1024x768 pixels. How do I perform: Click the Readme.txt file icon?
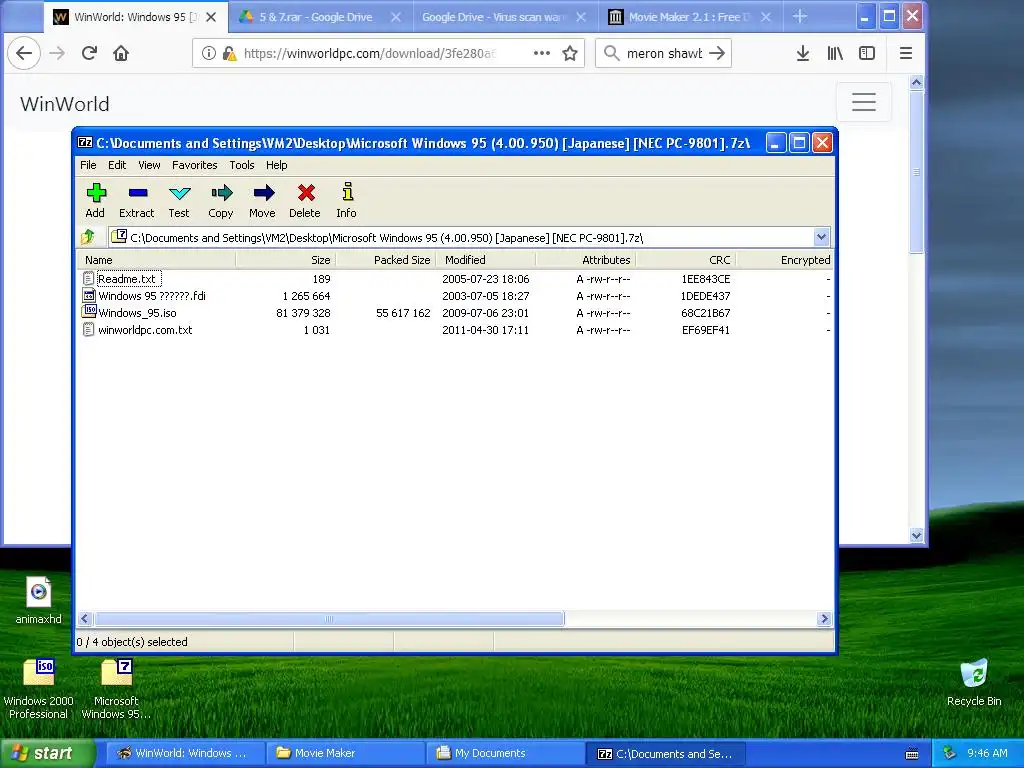click(x=88, y=279)
